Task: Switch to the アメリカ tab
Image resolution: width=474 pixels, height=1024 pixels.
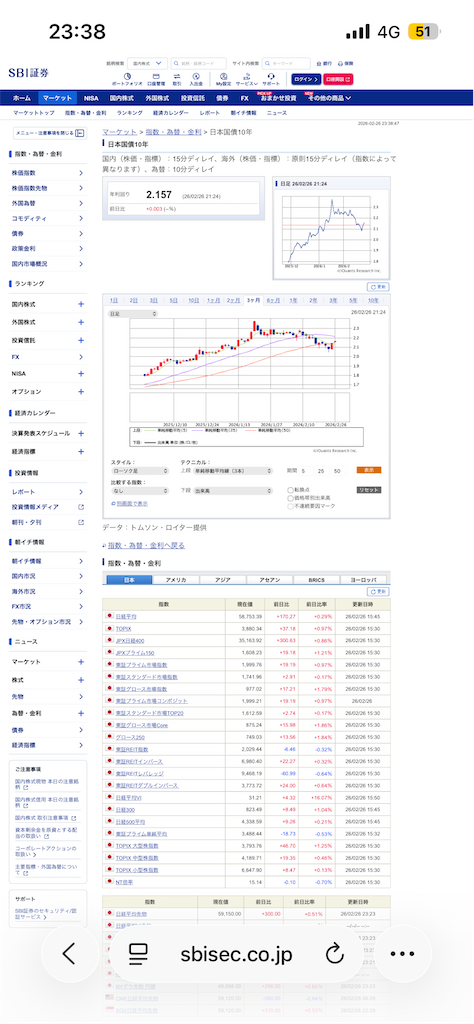Action: tap(176, 580)
